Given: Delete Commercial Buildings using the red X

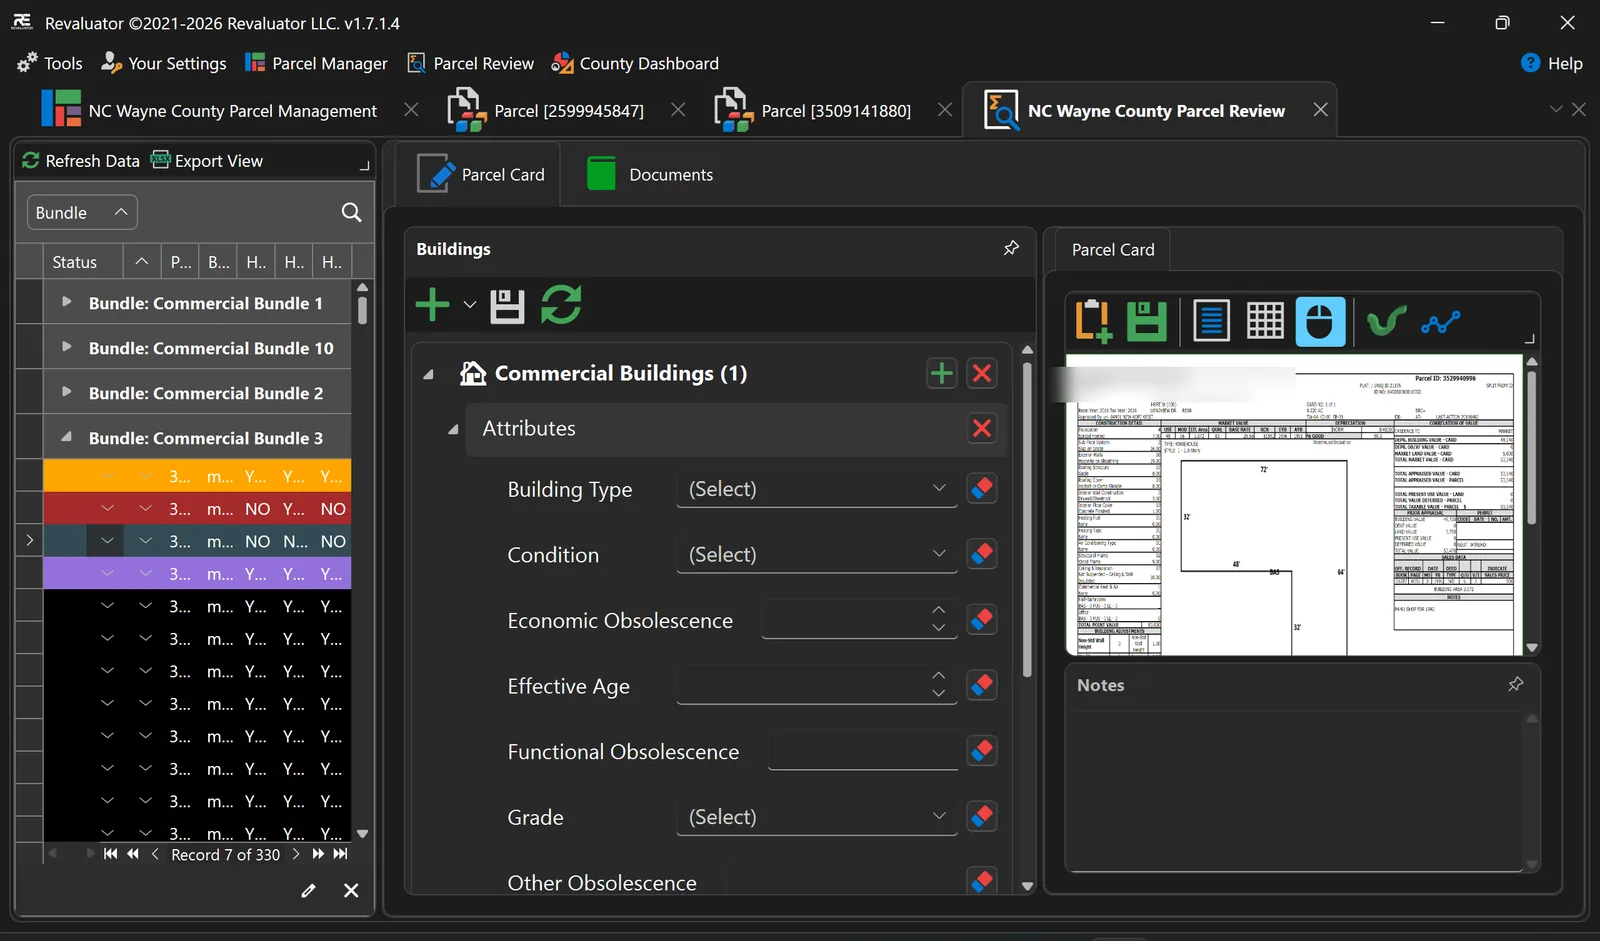Looking at the screenshot, I should click(982, 373).
